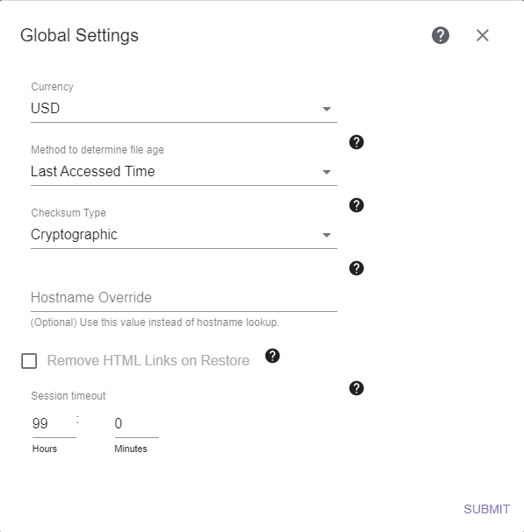Click the session timeout Minutes field
The height and width of the screenshot is (532, 524).
136,424
